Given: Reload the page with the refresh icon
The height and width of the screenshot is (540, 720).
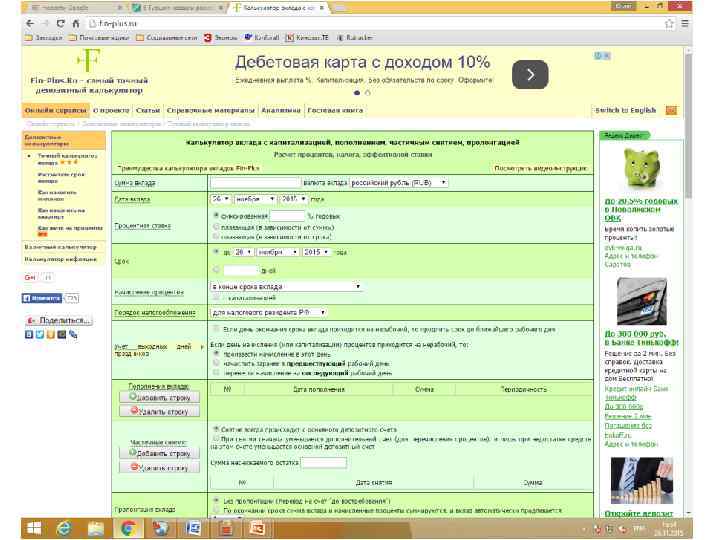Looking at the screenshot, I should 61,23.
